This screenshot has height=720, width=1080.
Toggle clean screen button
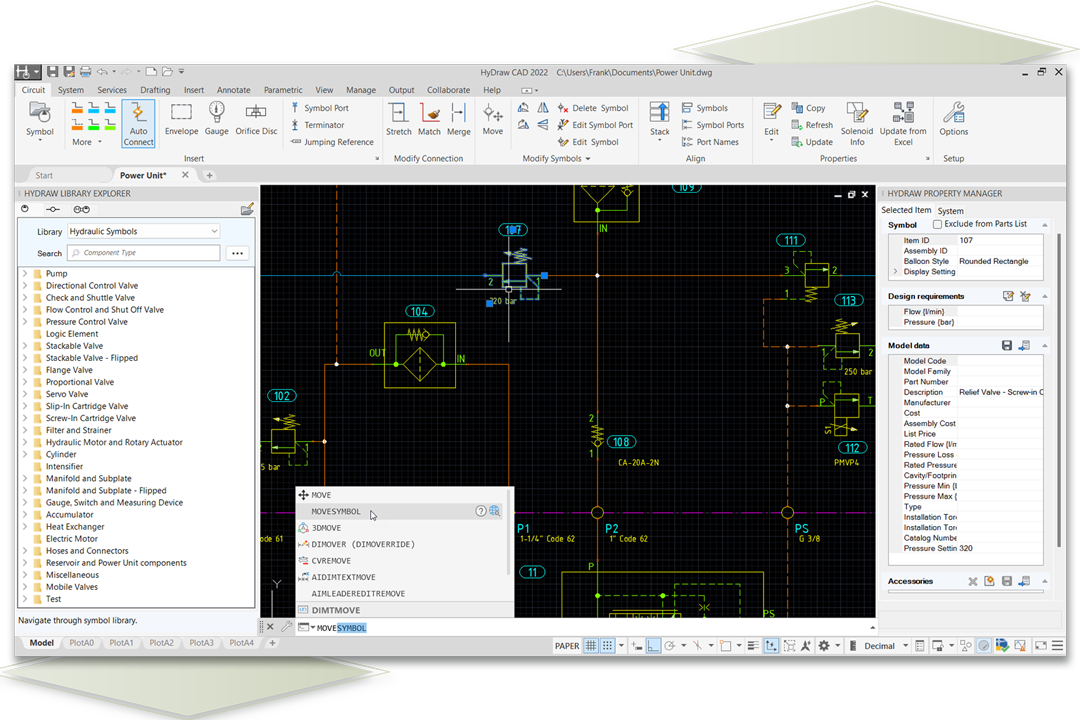pos(1041,646)
